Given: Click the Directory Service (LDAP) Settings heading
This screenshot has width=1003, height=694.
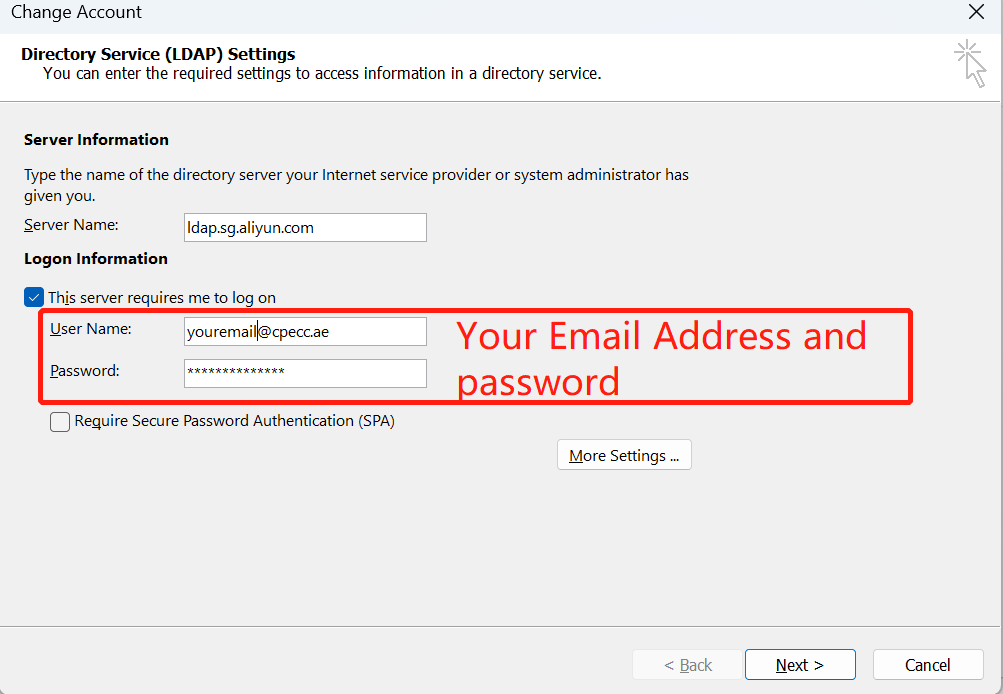Looking at the screenshot, I should [158, 54].
